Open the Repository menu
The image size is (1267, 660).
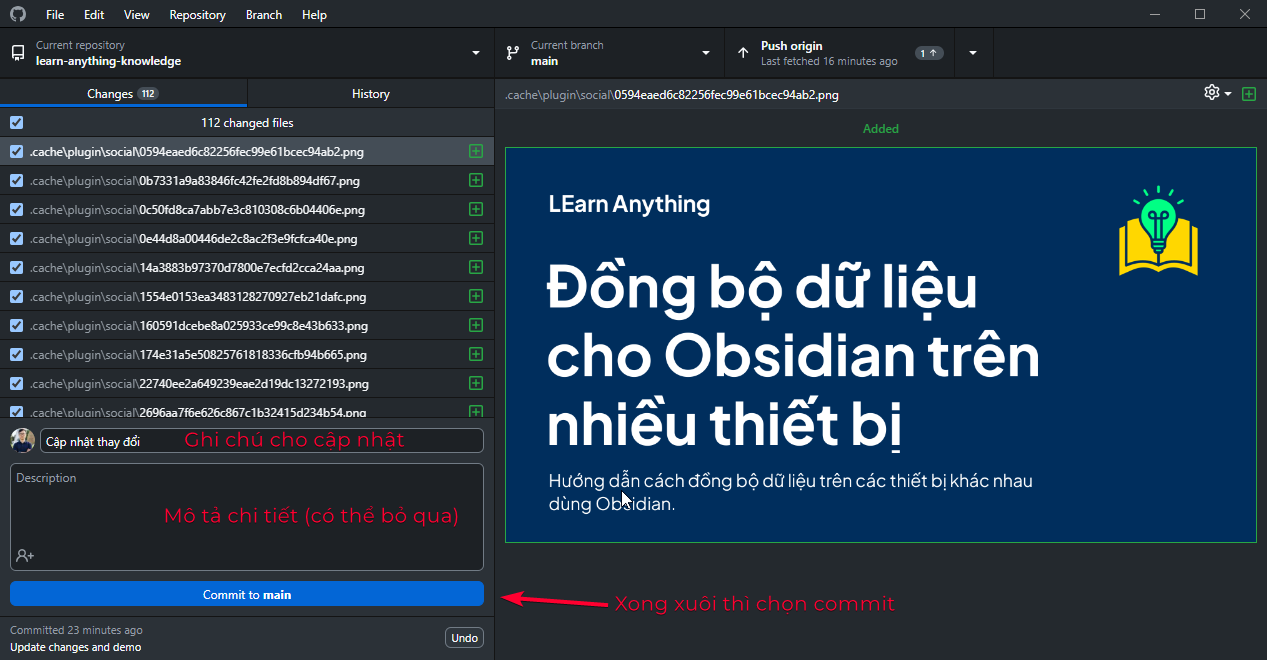[x=197, y=15]
